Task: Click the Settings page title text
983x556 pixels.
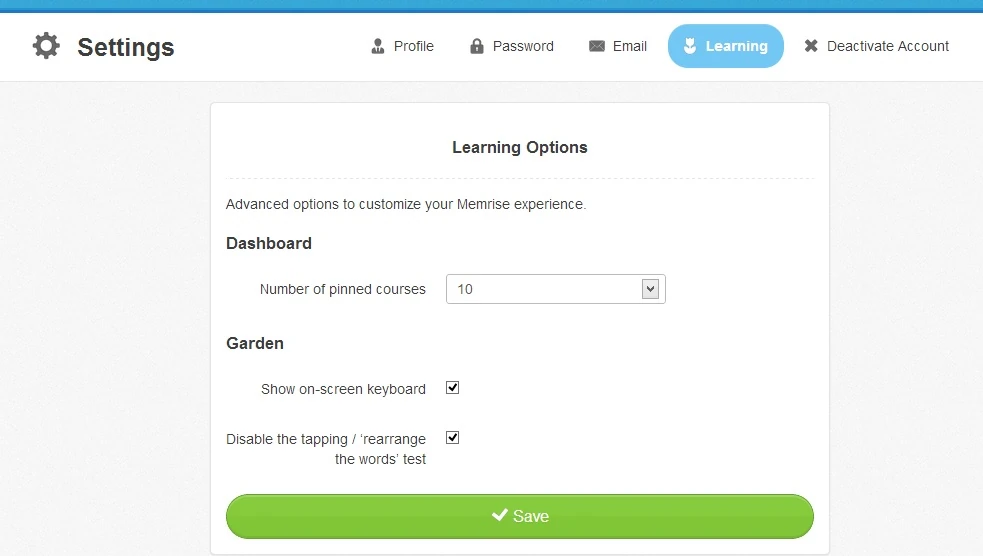Action: [x=125, y=47]
